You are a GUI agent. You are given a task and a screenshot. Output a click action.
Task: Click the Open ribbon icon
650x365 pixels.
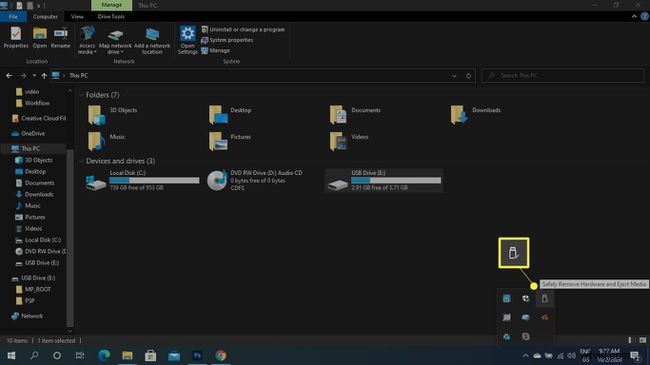[x=40, y=37]
